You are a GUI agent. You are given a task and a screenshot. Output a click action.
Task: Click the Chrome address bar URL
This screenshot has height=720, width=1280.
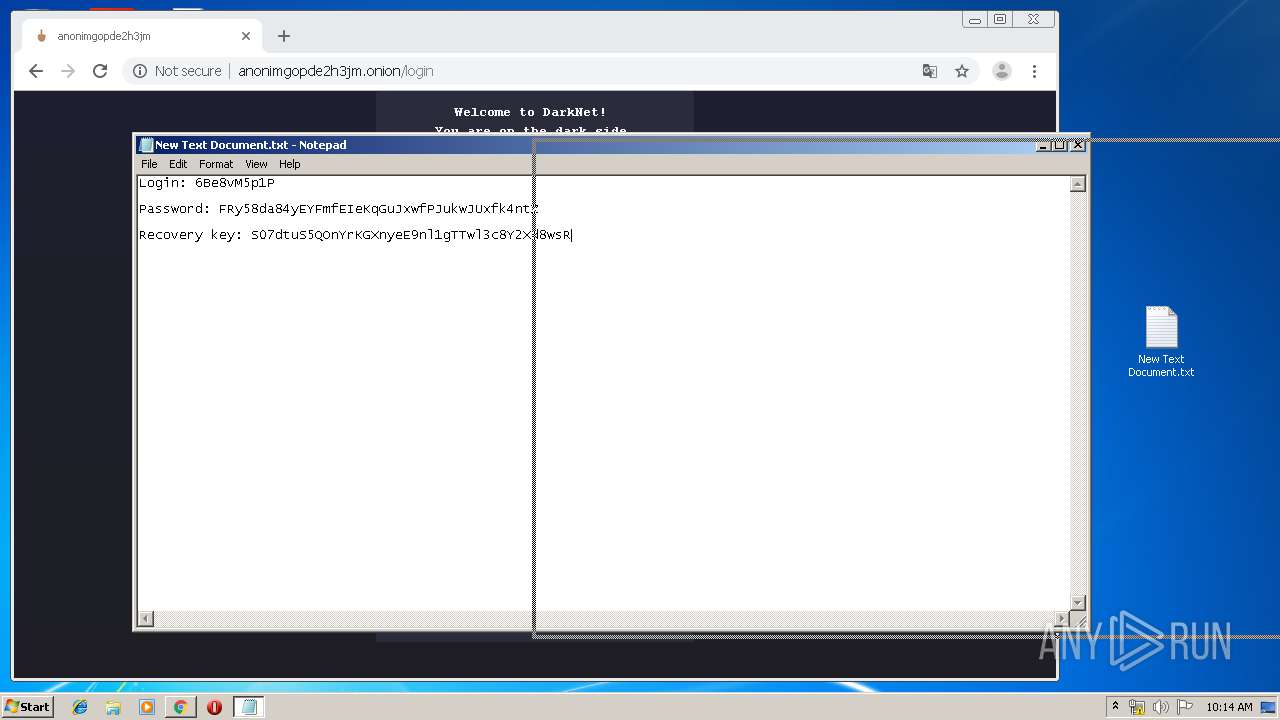tap(335, 71)
